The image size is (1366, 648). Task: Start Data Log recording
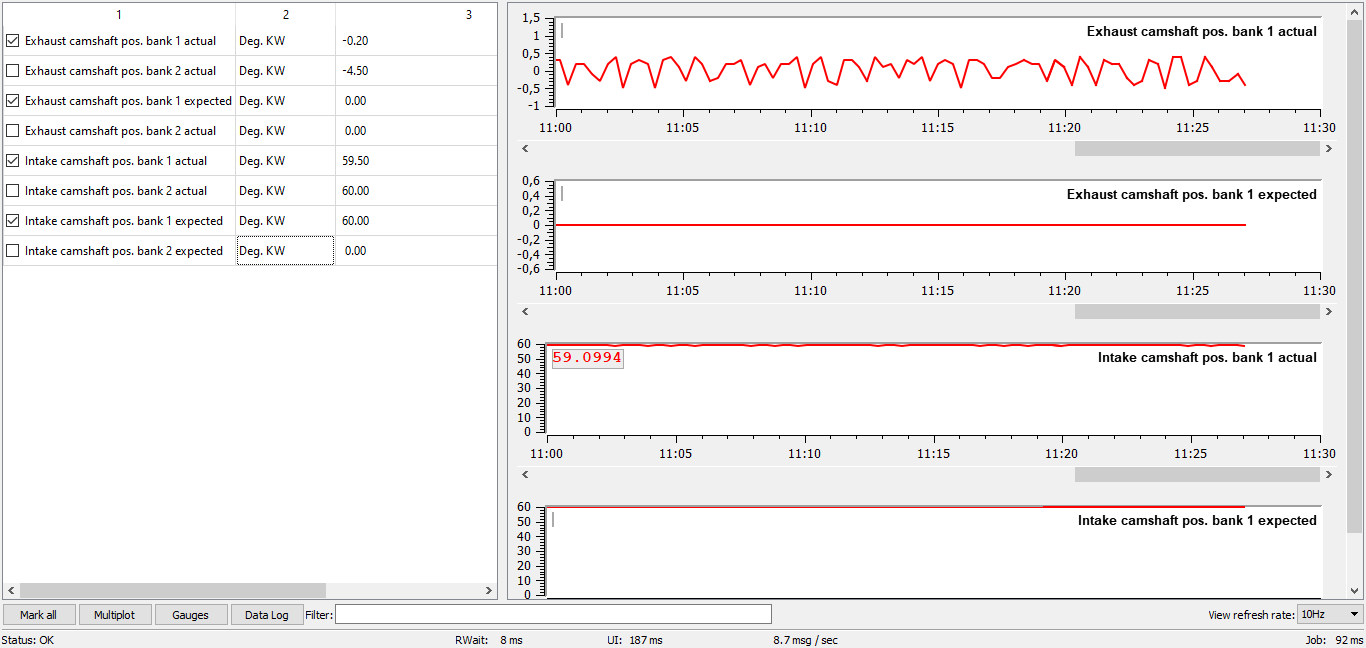pyautogui.click(x=266, y=615)
